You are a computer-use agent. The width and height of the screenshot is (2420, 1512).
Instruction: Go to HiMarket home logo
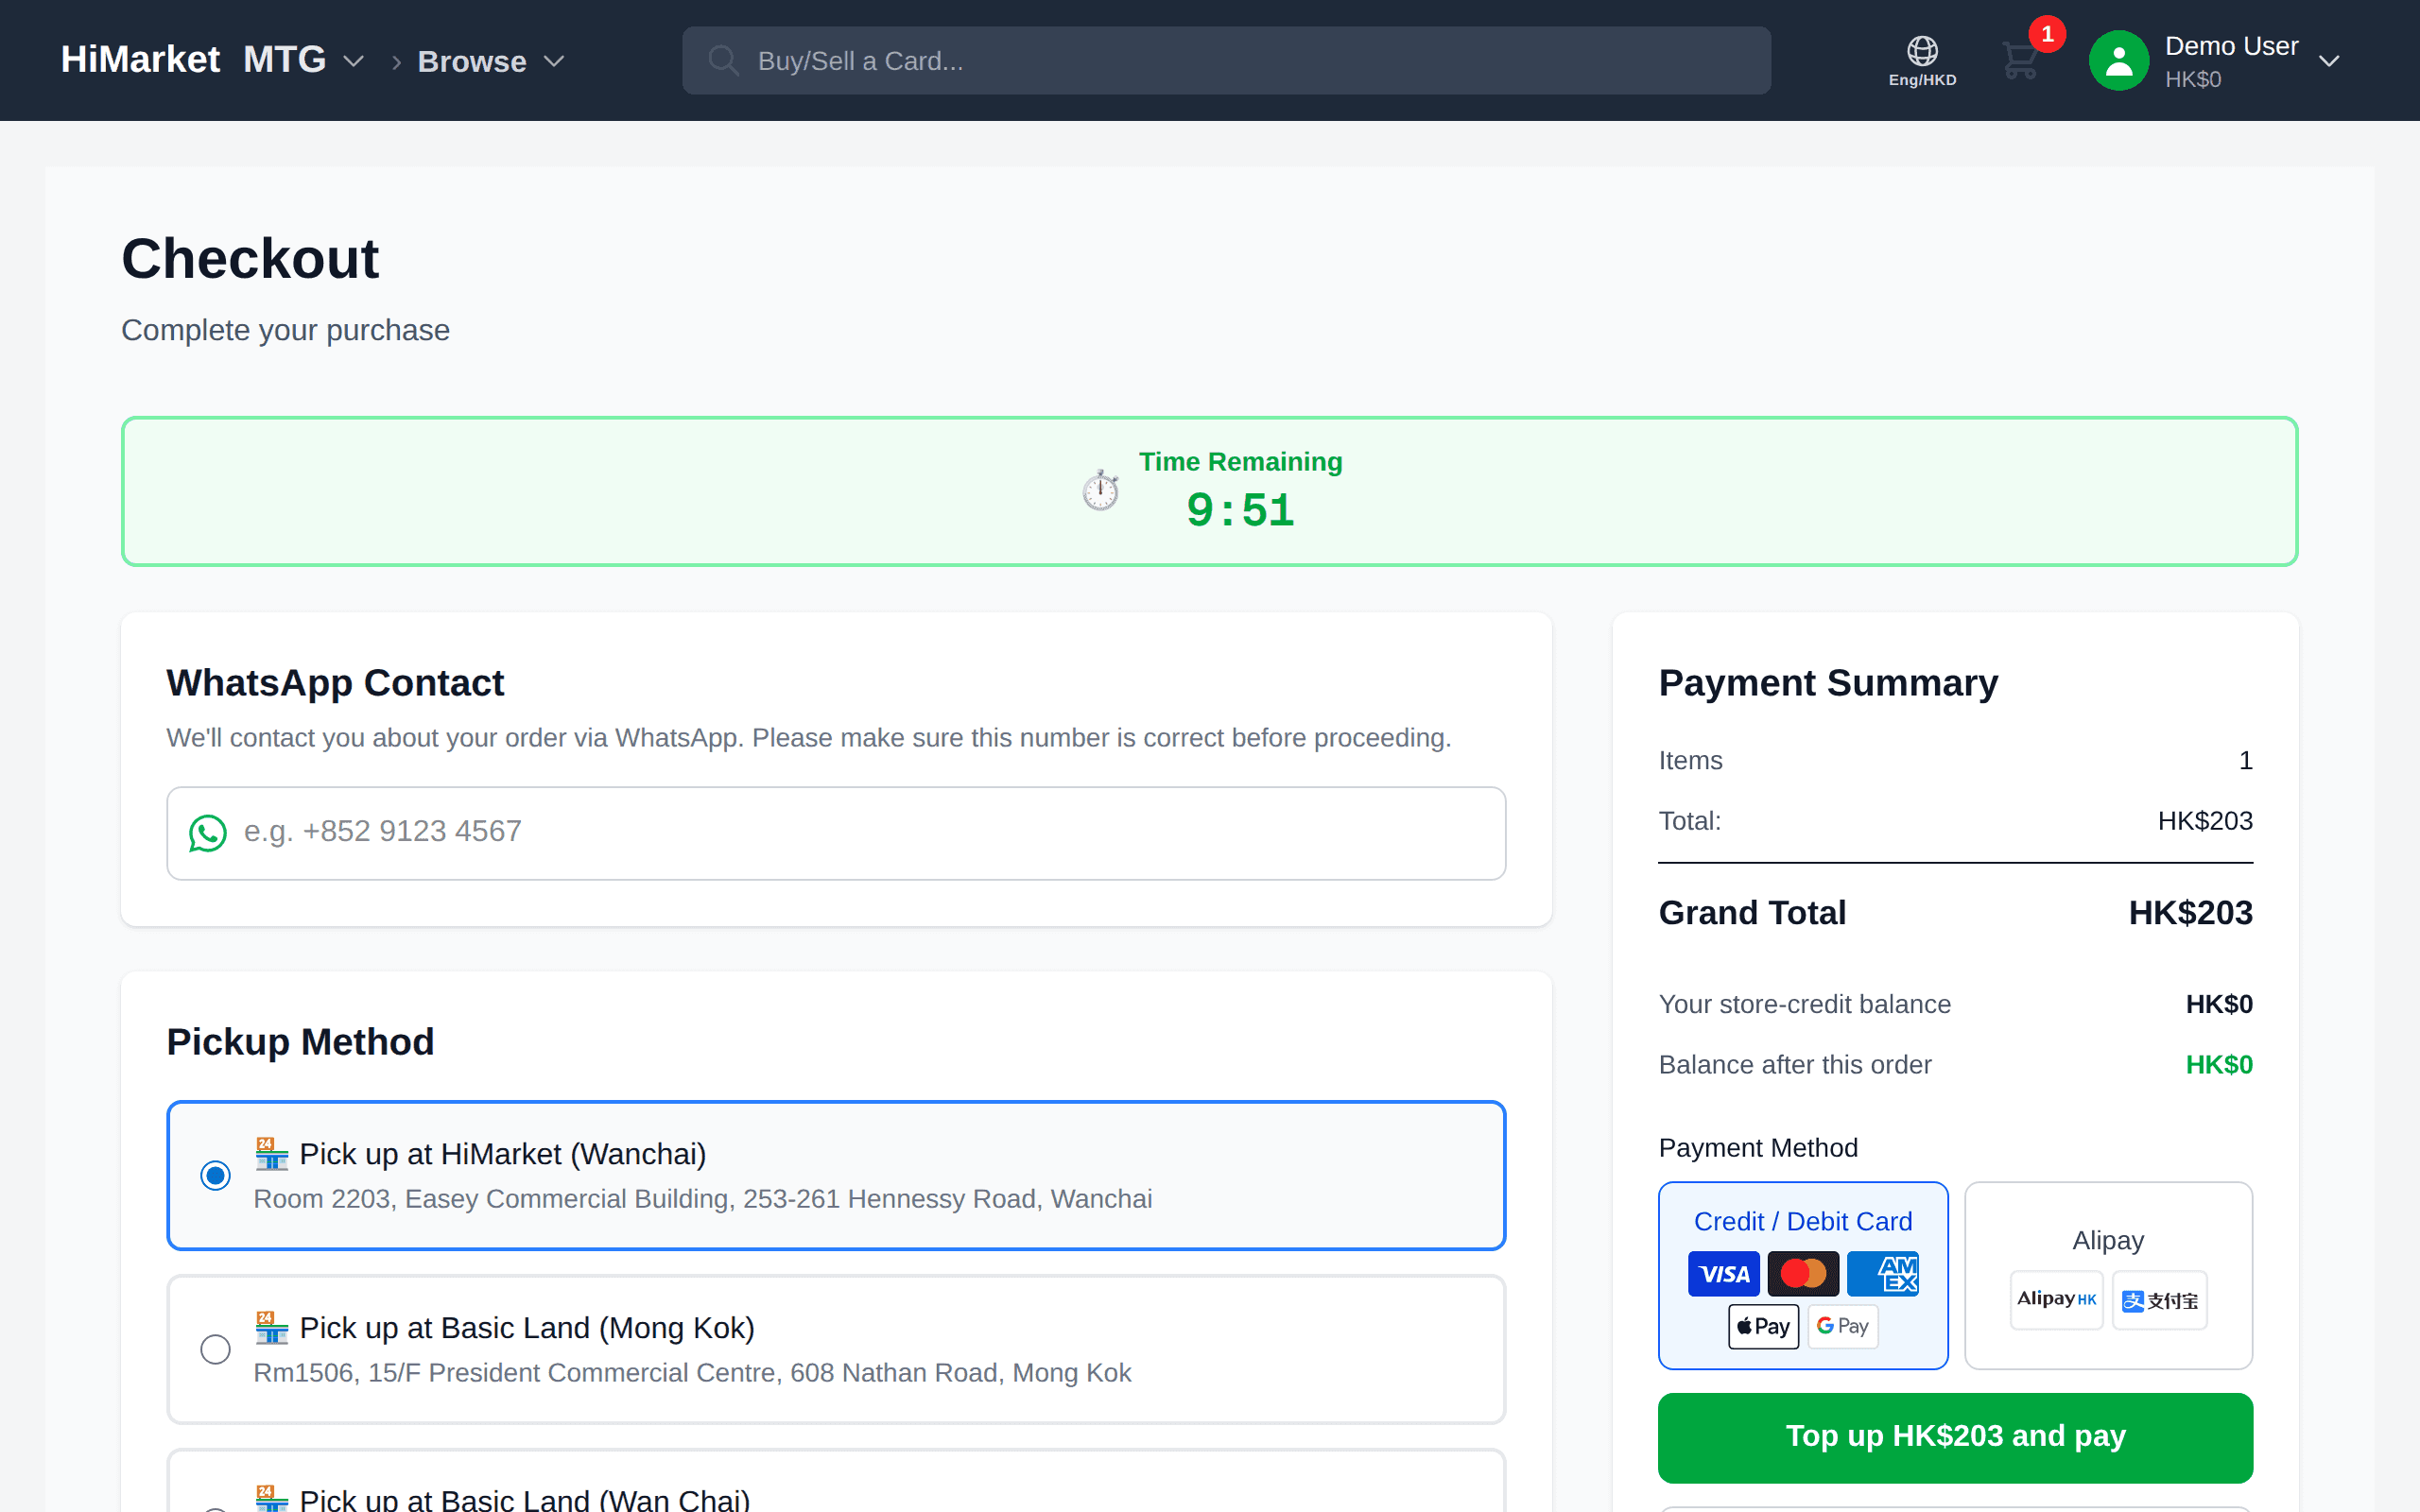(x=140, y=60)
